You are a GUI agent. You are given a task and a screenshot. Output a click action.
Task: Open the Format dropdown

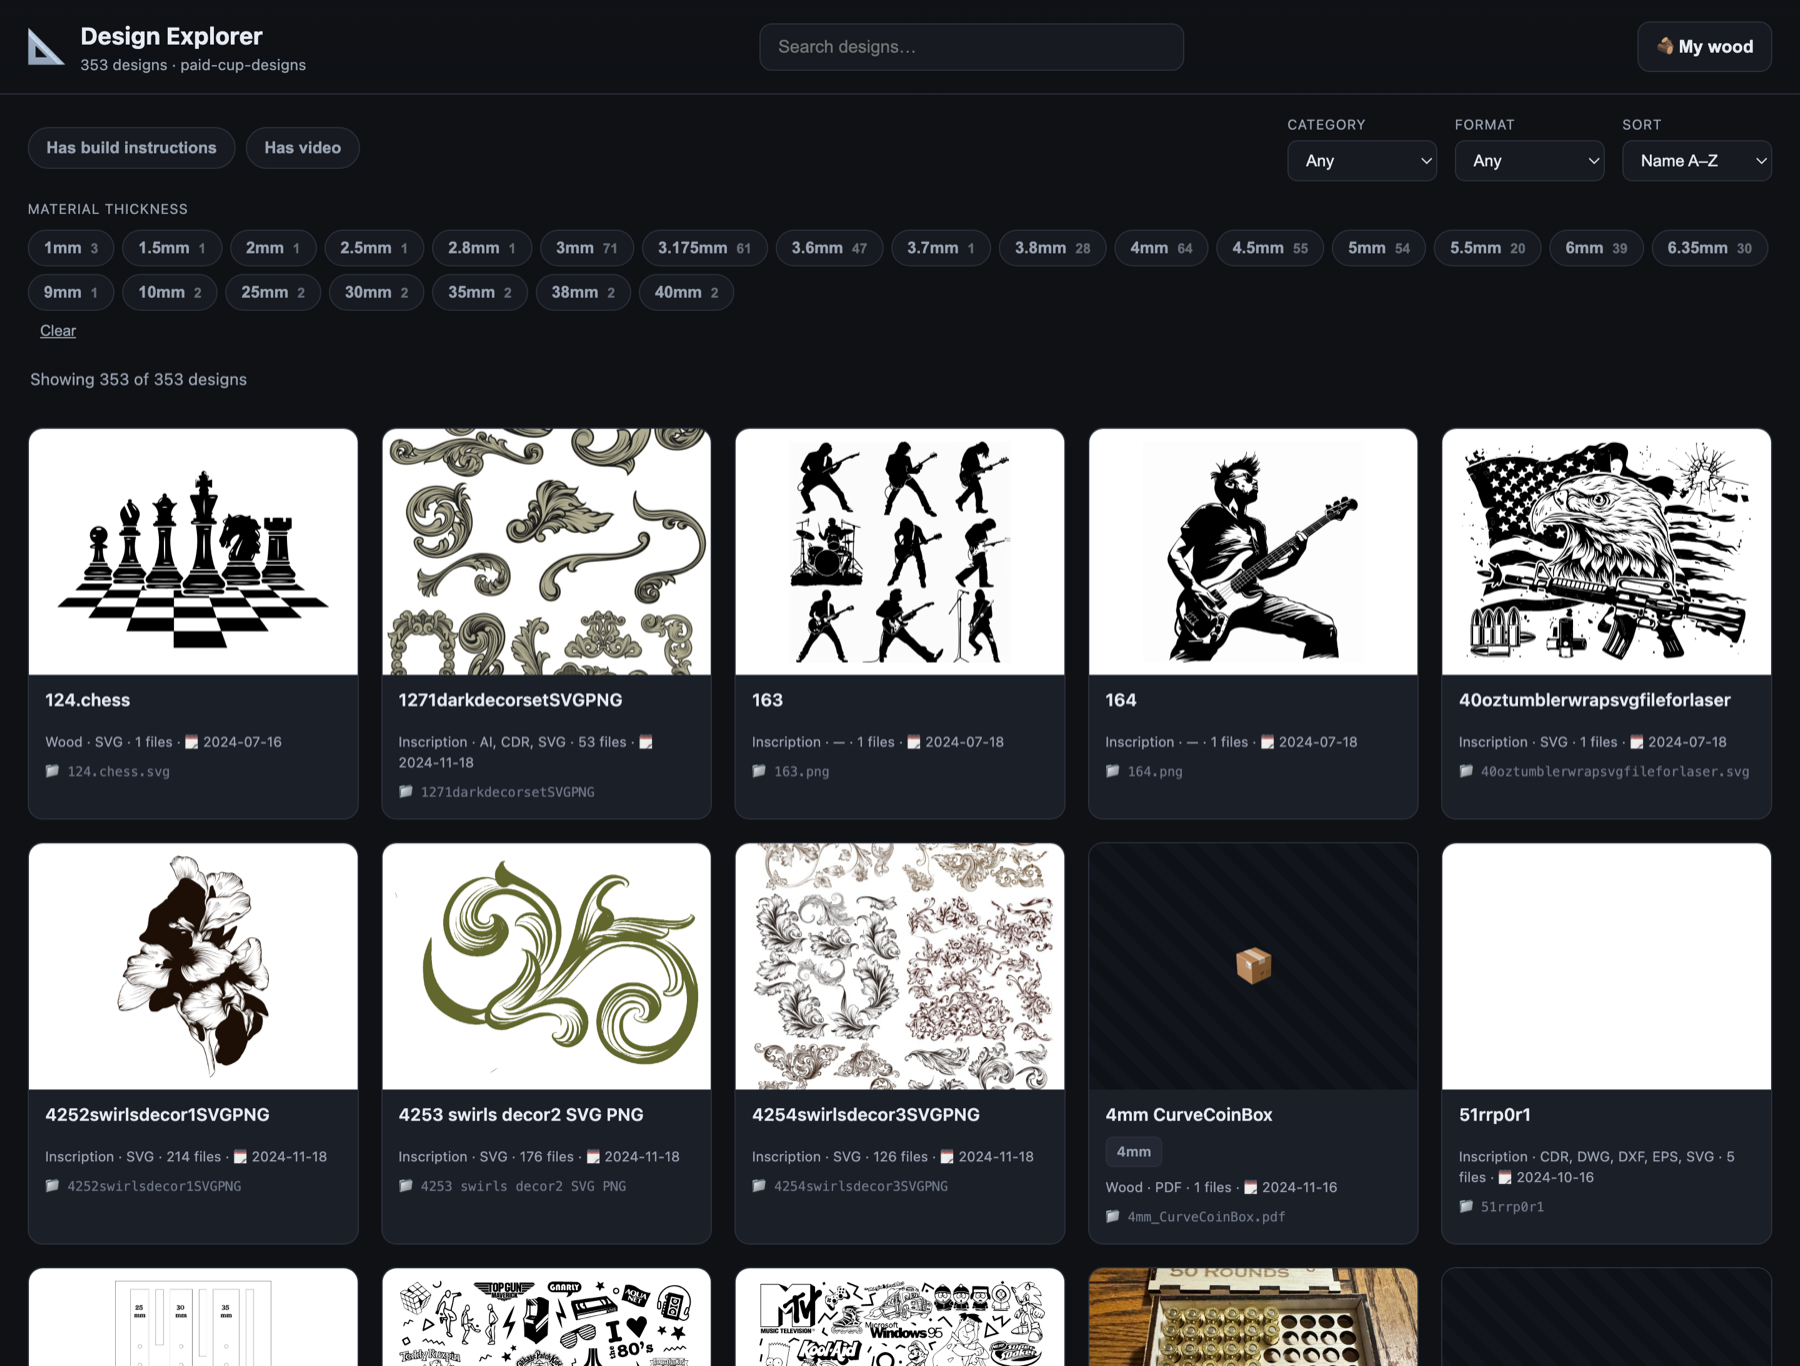pos(1529,161)
